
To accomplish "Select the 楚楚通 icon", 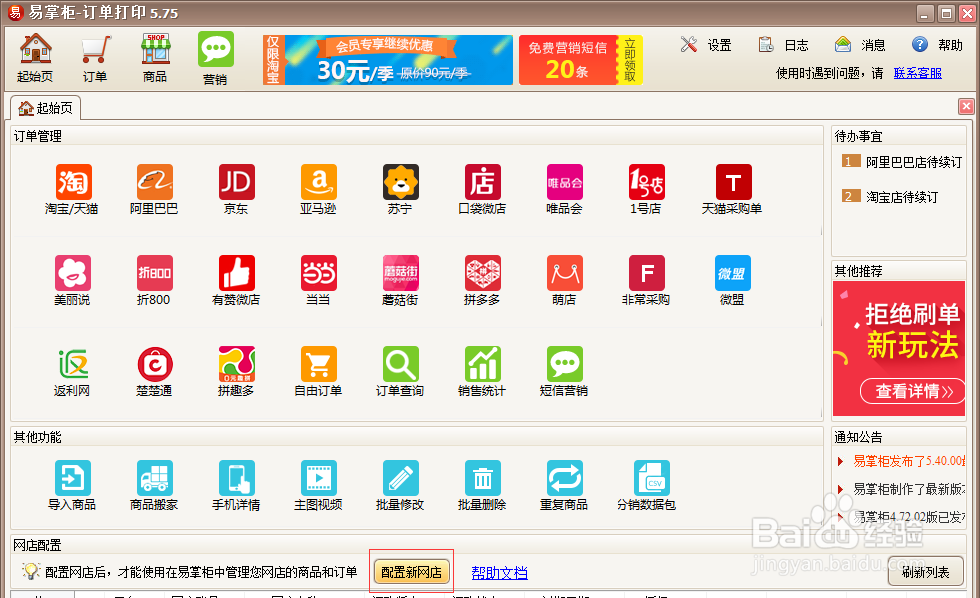I will (155, 364).
